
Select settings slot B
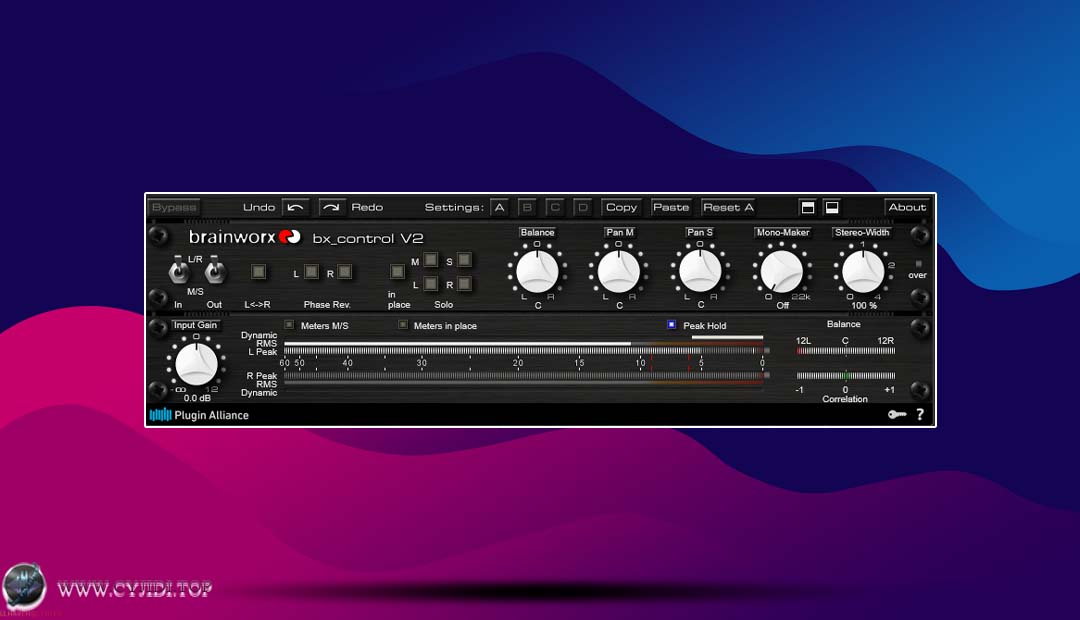pos(527,207)
